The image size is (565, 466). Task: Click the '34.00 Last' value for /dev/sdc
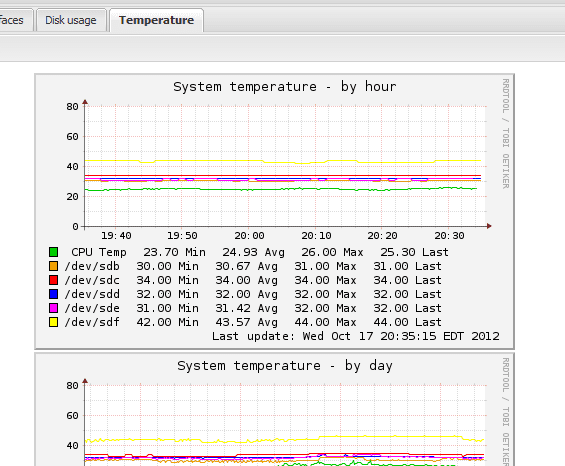[407, 280]
